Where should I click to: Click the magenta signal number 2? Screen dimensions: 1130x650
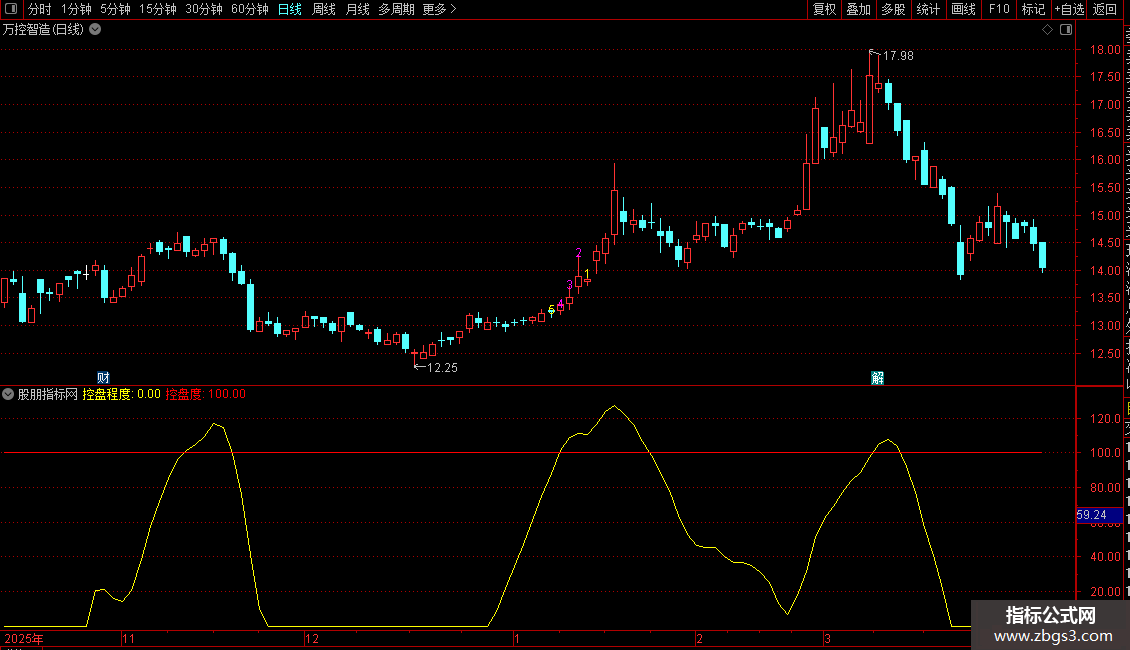[x=579, y=253]
